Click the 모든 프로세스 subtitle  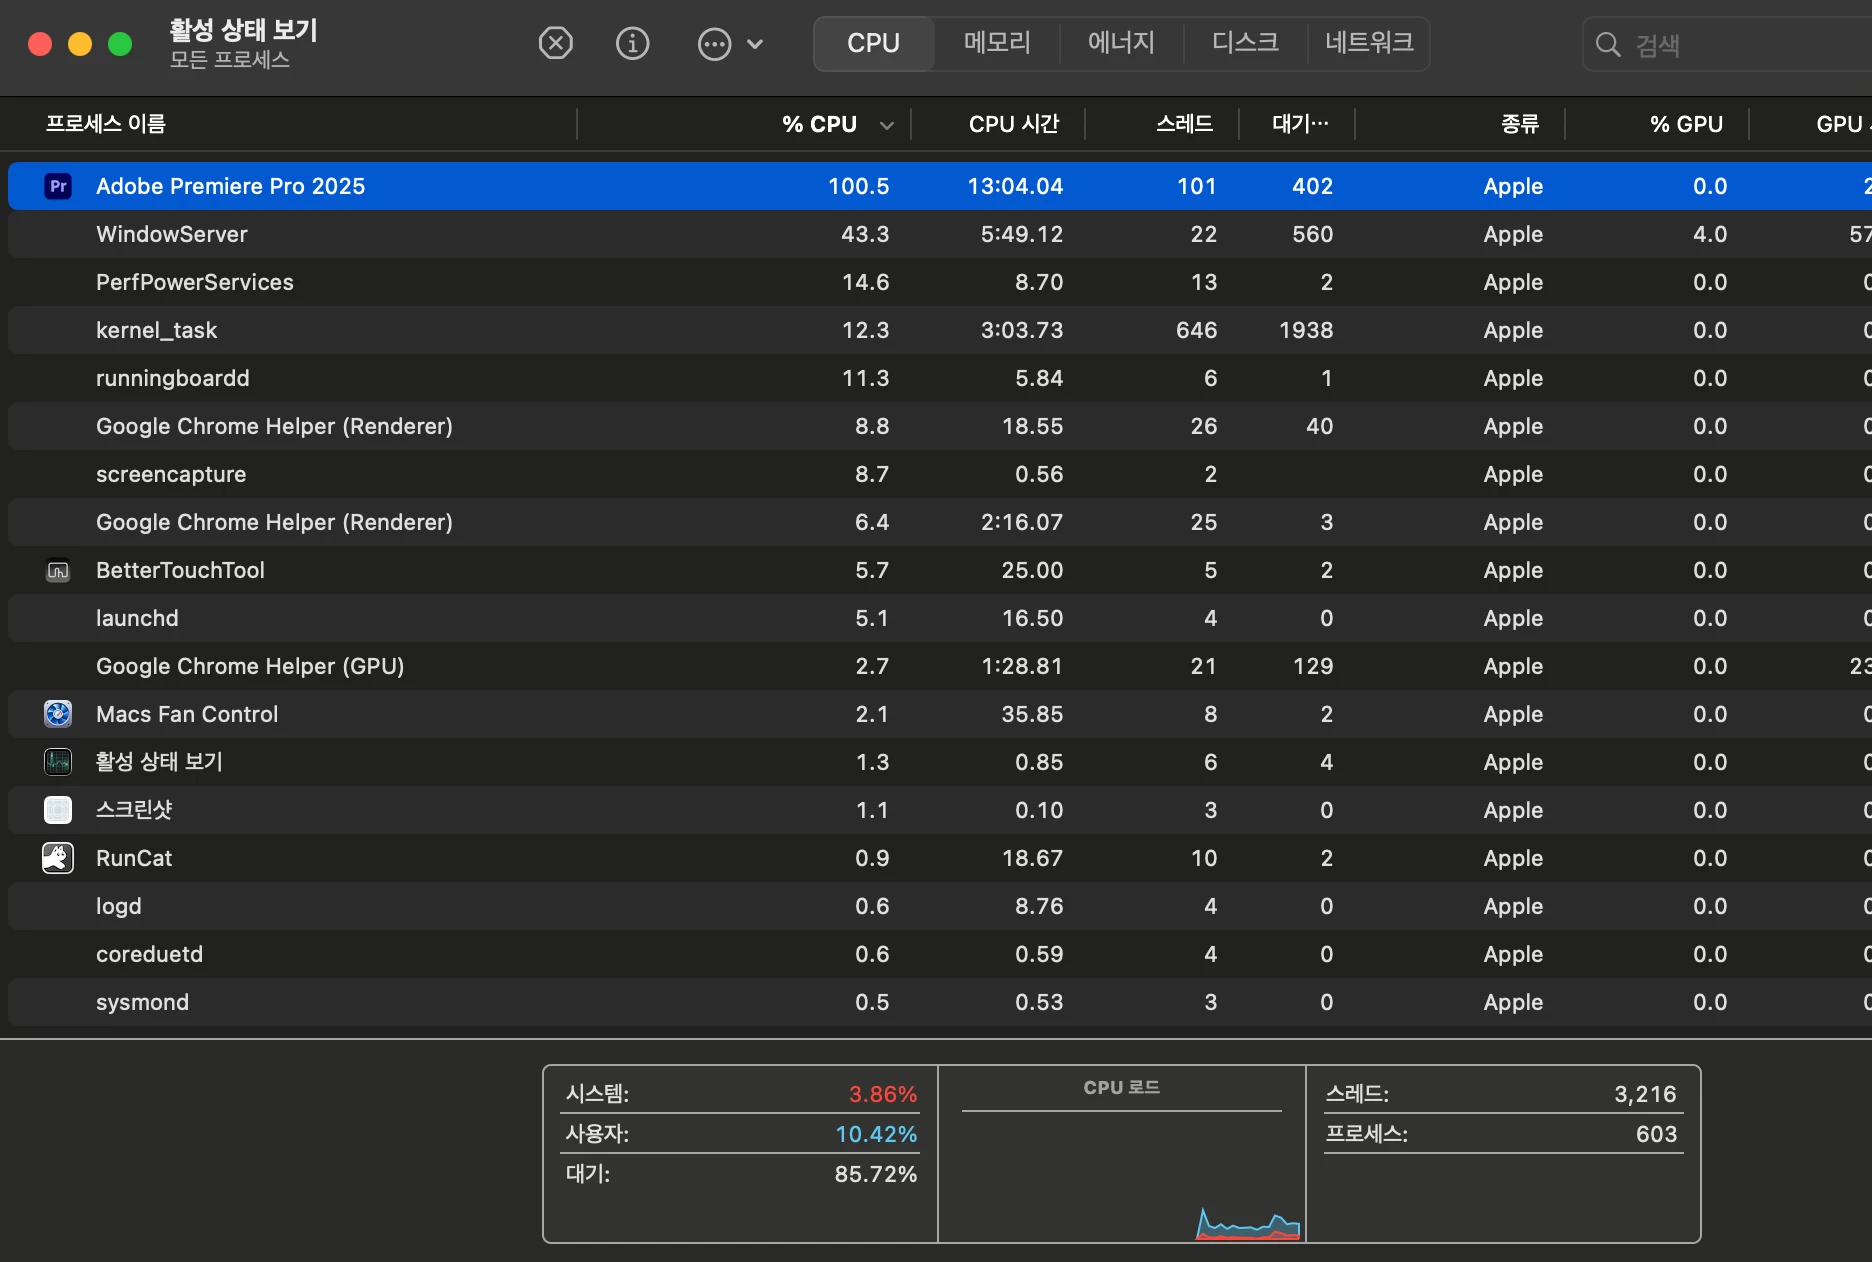230,60
